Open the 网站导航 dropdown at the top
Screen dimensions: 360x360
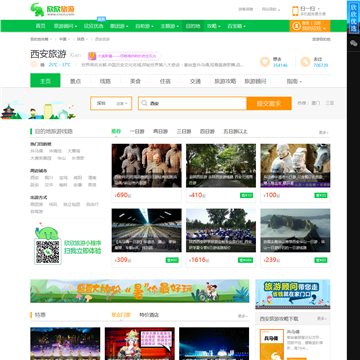[271, 9]
